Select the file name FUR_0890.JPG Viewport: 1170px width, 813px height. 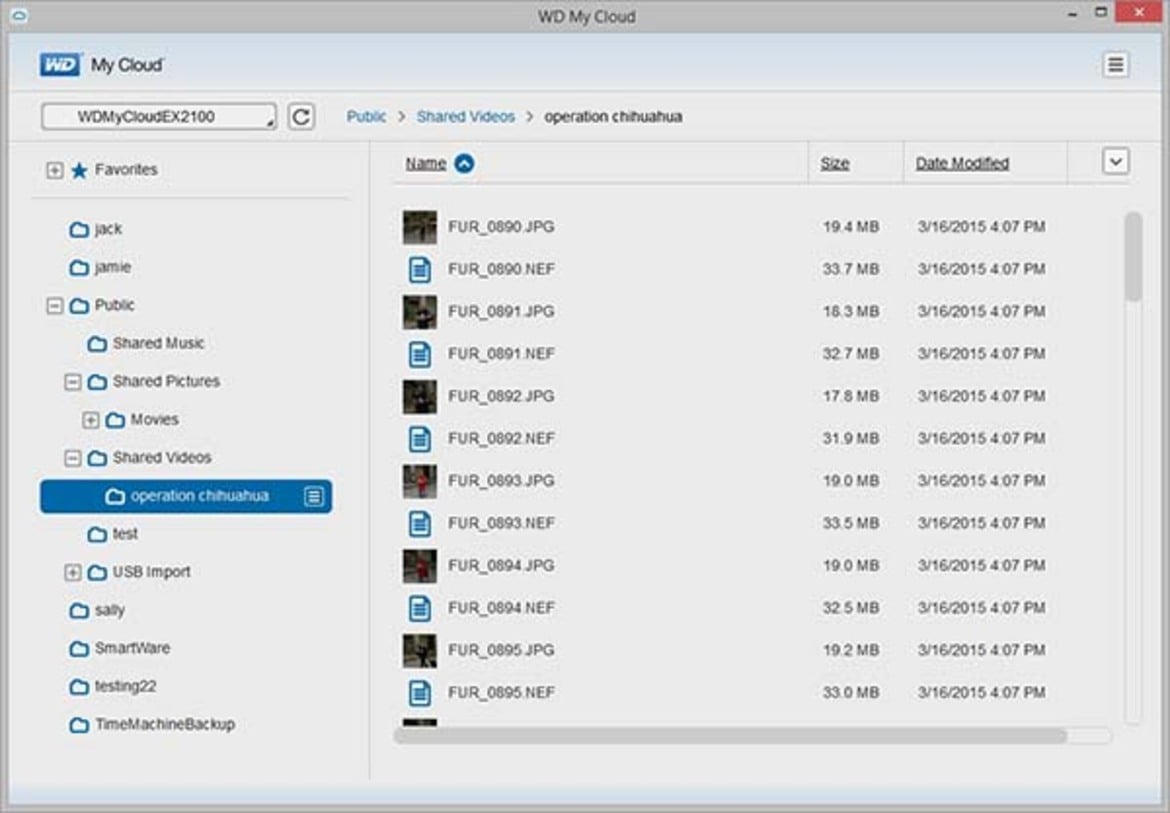pyautogui.click(x=501, y=227)
